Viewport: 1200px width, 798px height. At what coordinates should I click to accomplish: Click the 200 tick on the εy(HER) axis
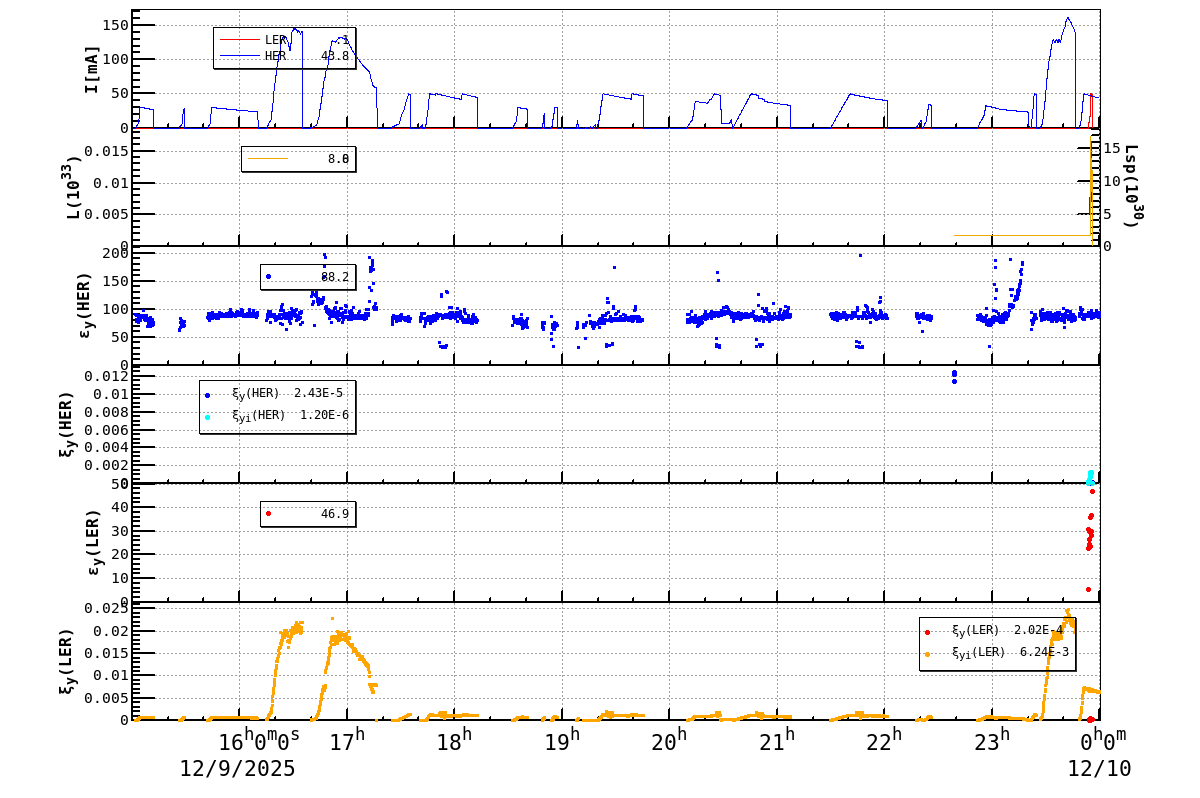117,253
